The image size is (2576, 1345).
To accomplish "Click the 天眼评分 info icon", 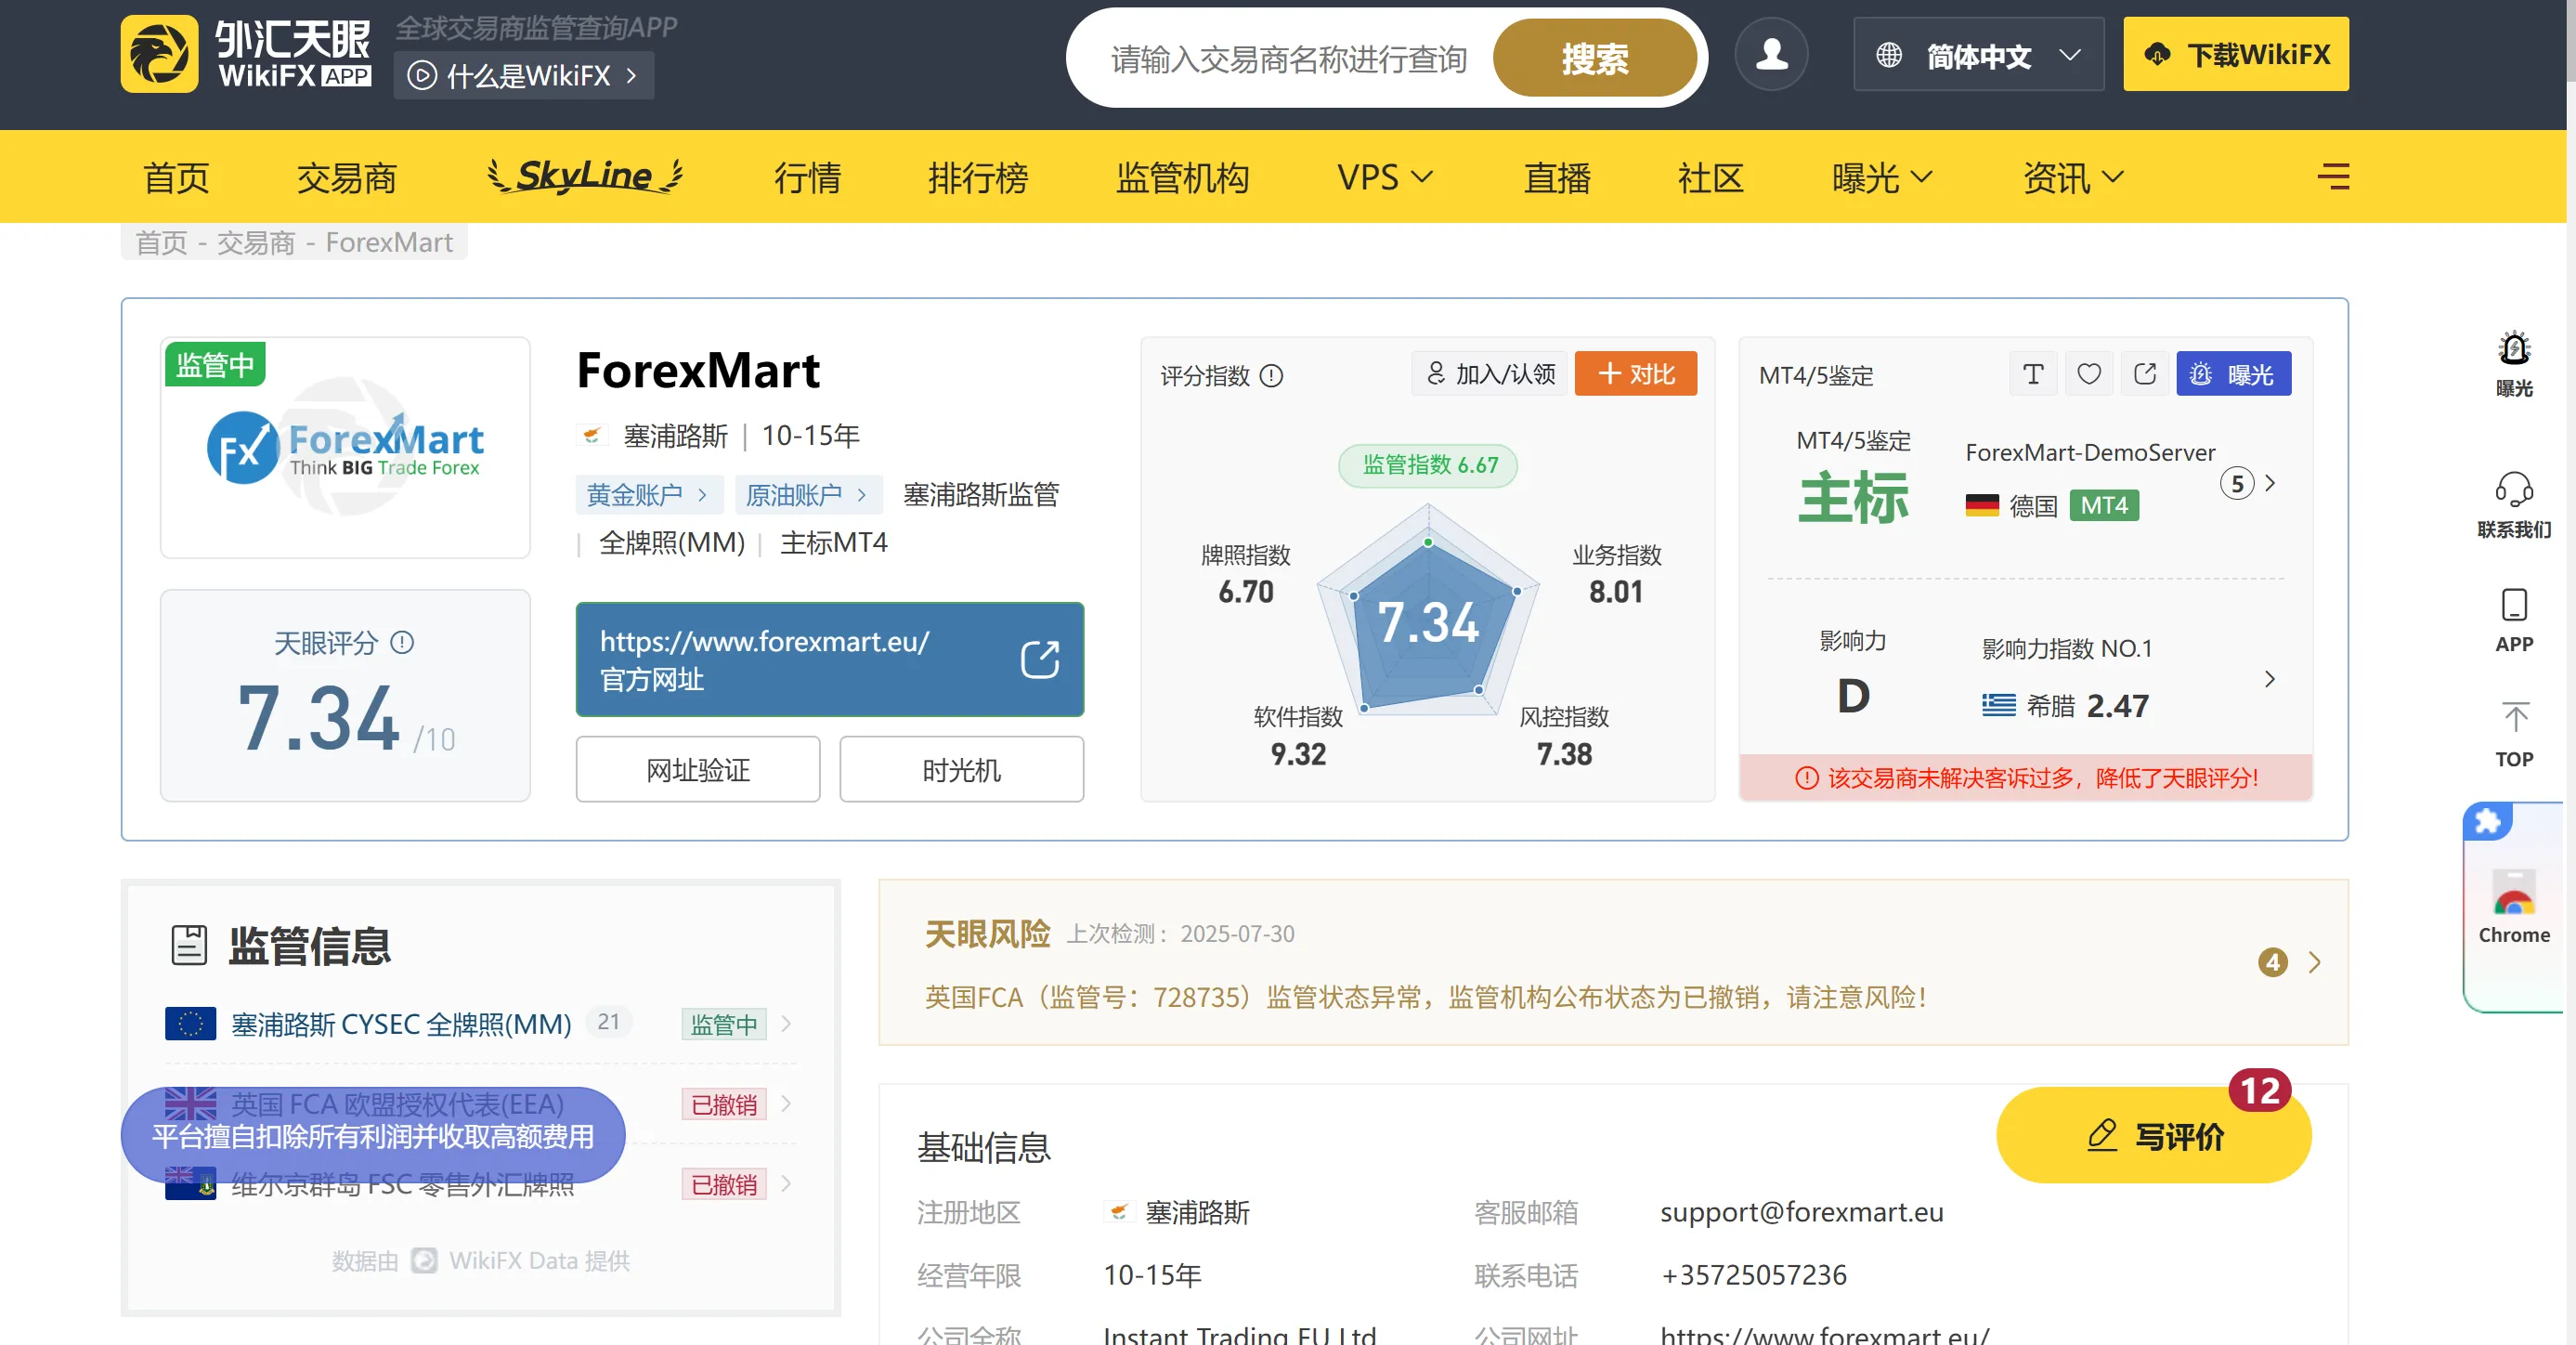I will coord(402,642).
